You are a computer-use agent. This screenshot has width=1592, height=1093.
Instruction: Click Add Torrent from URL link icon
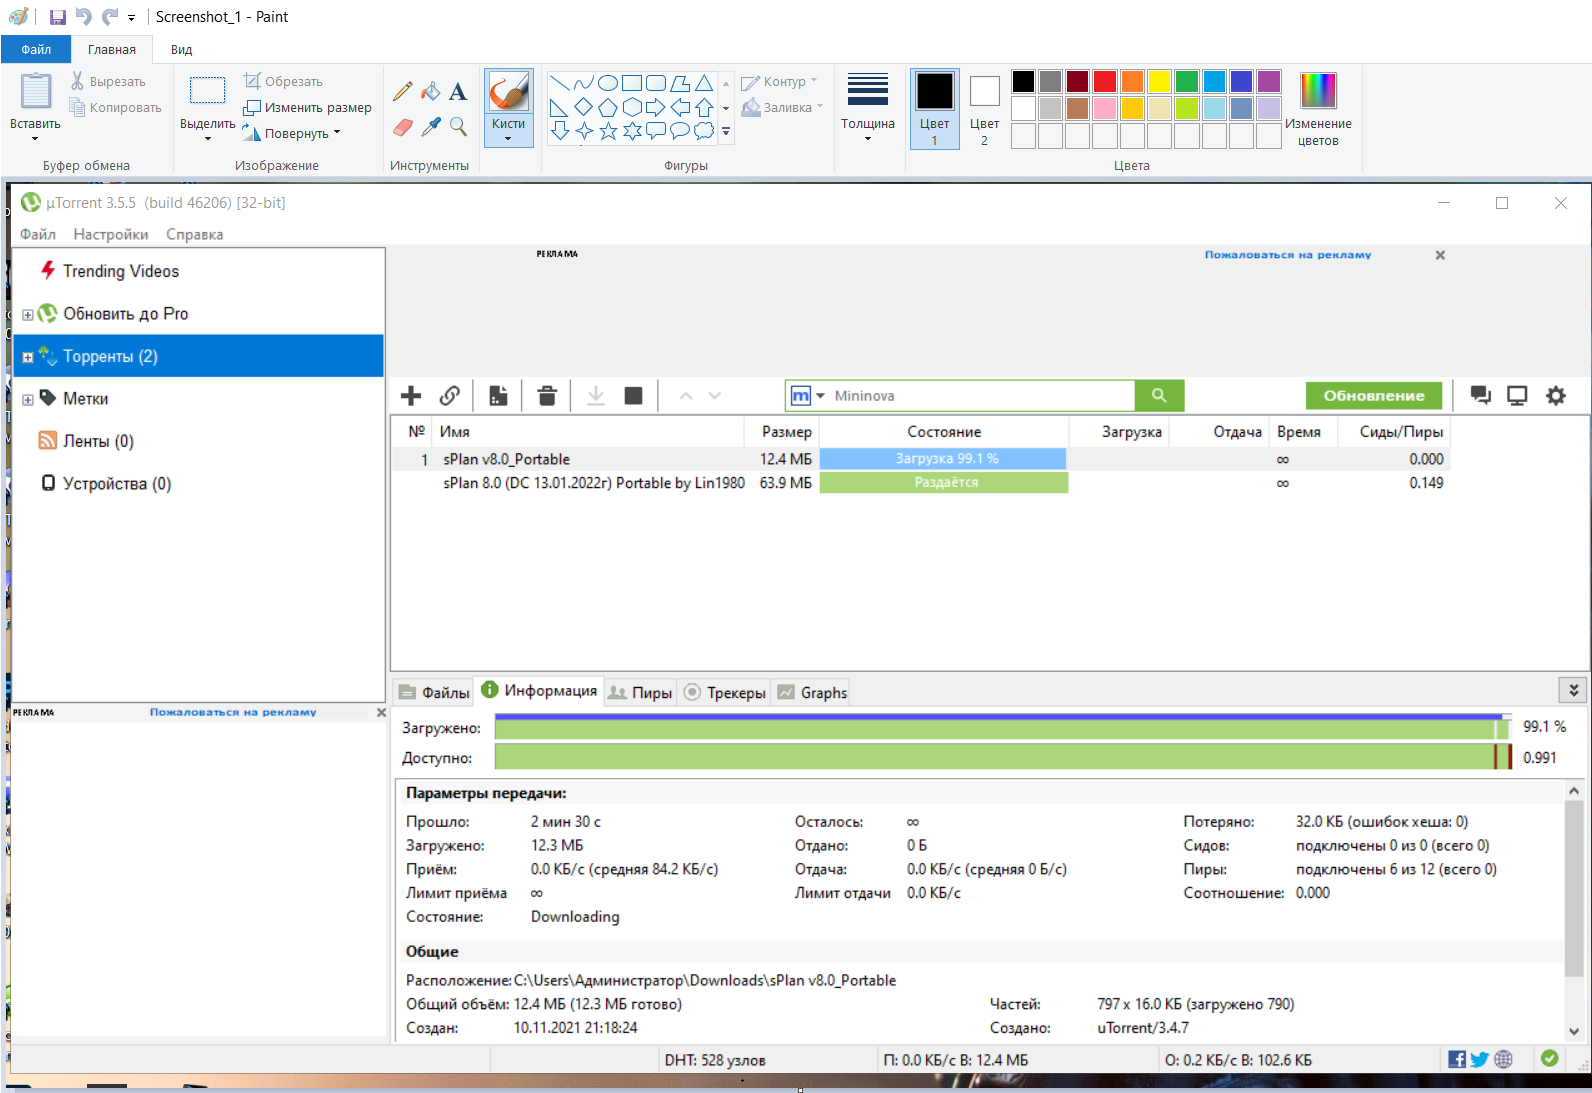coord(450,396)
